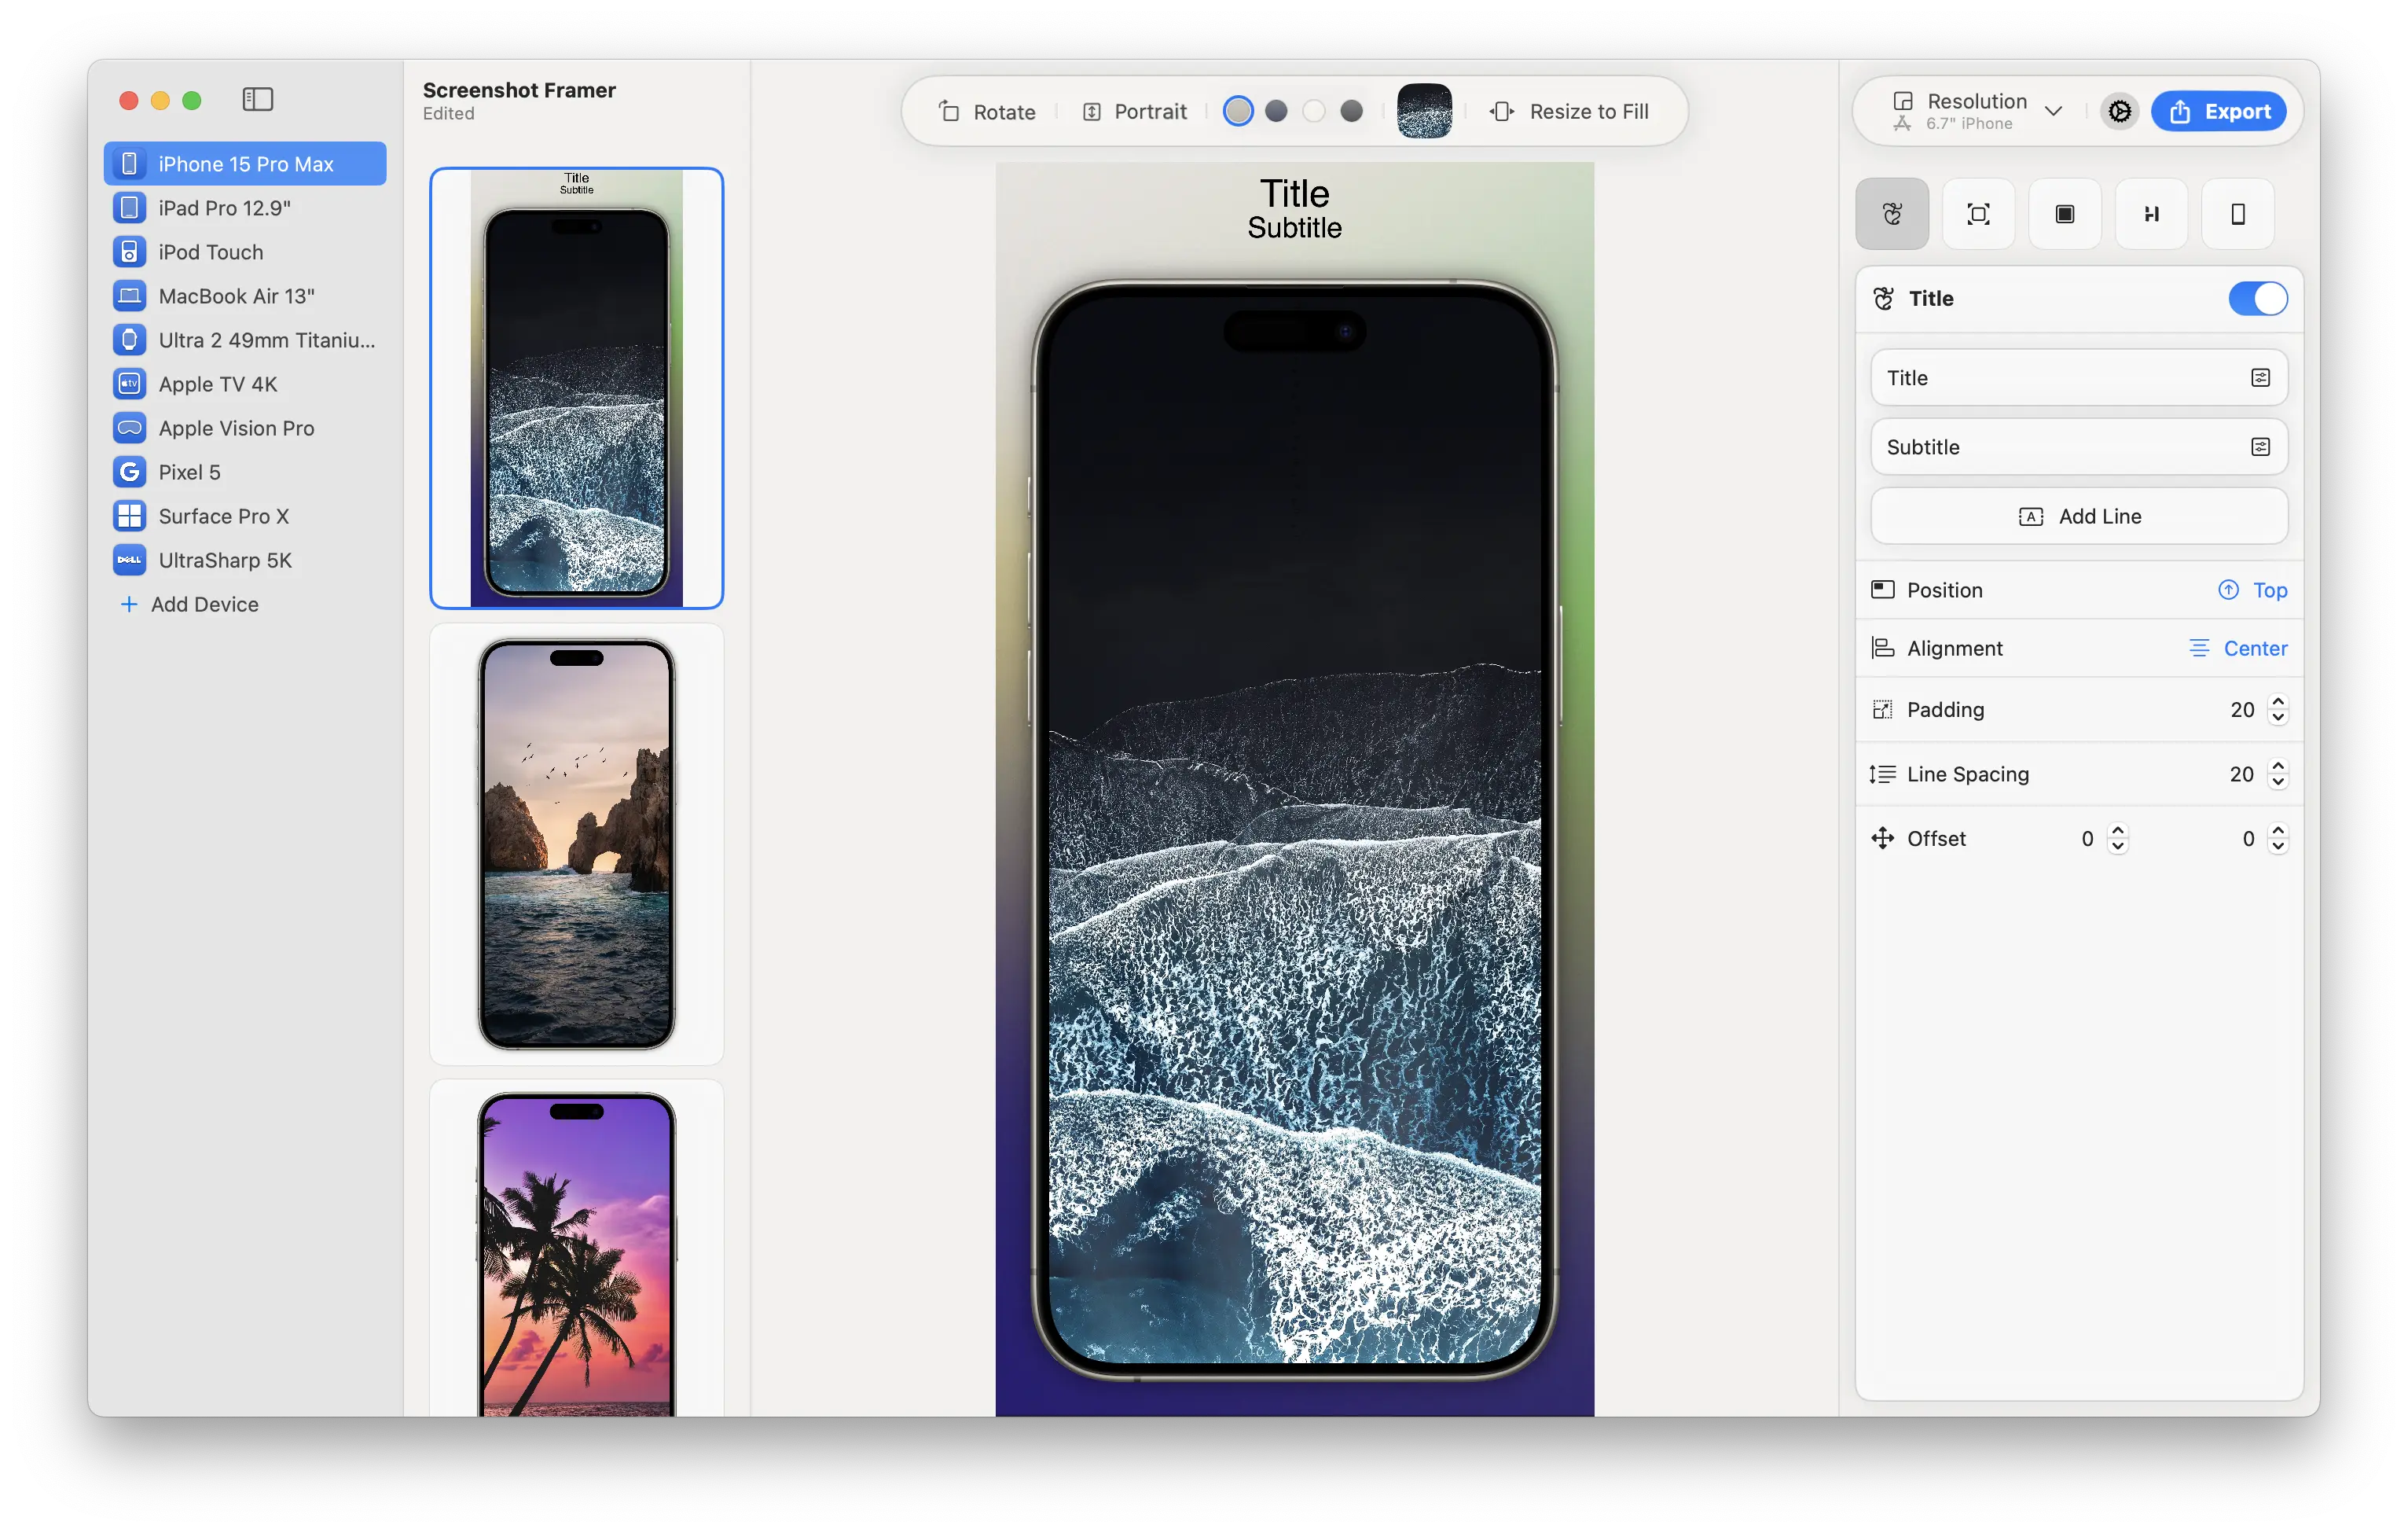Click the Subtitle field options icon
Image resolution: width=2408 pixels, height=1533 pixels.
pos(2260,447)
